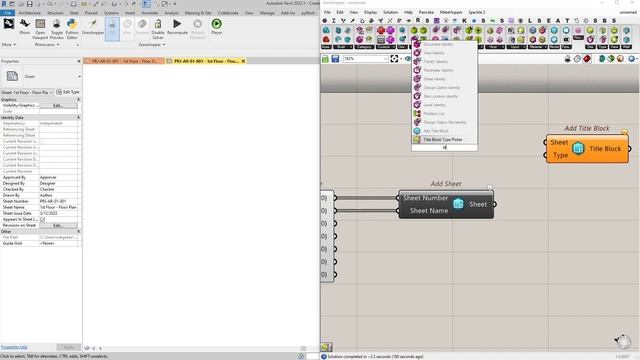Click the Sheet Name value 1st Floor - Floor Plan
The width and height of the screenshot is (640, 360).
click(x=58, y=207)
